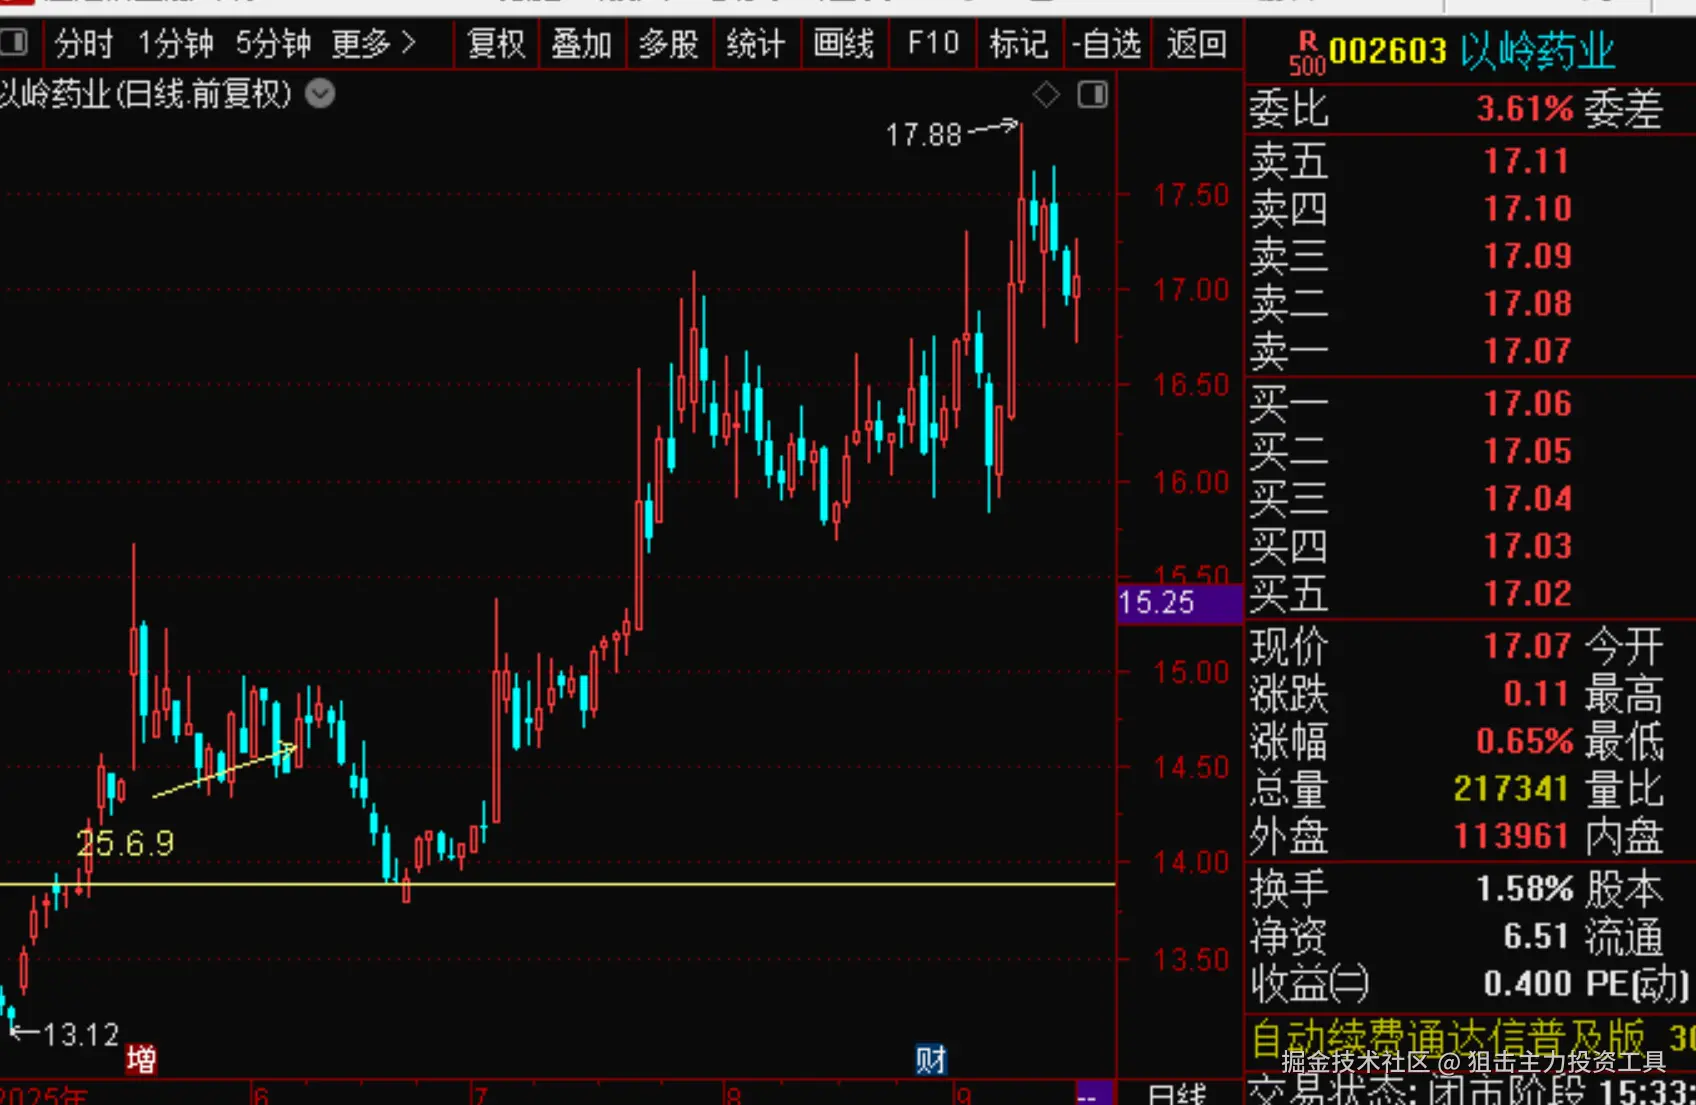This screenshot has height=1105, width=1696.
Task: Click the 日线 period label at bottom
Action: [x=1177, y=1095]
